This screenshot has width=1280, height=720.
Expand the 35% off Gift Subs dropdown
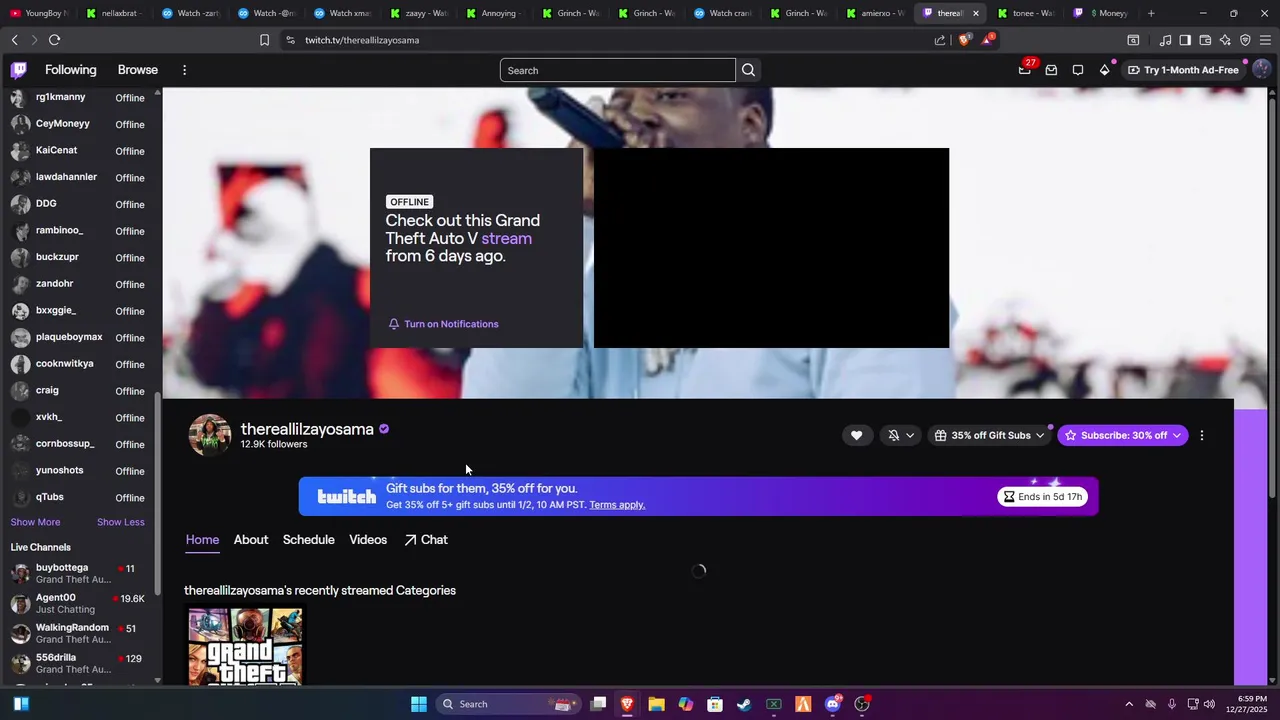[x=989, y=435]
